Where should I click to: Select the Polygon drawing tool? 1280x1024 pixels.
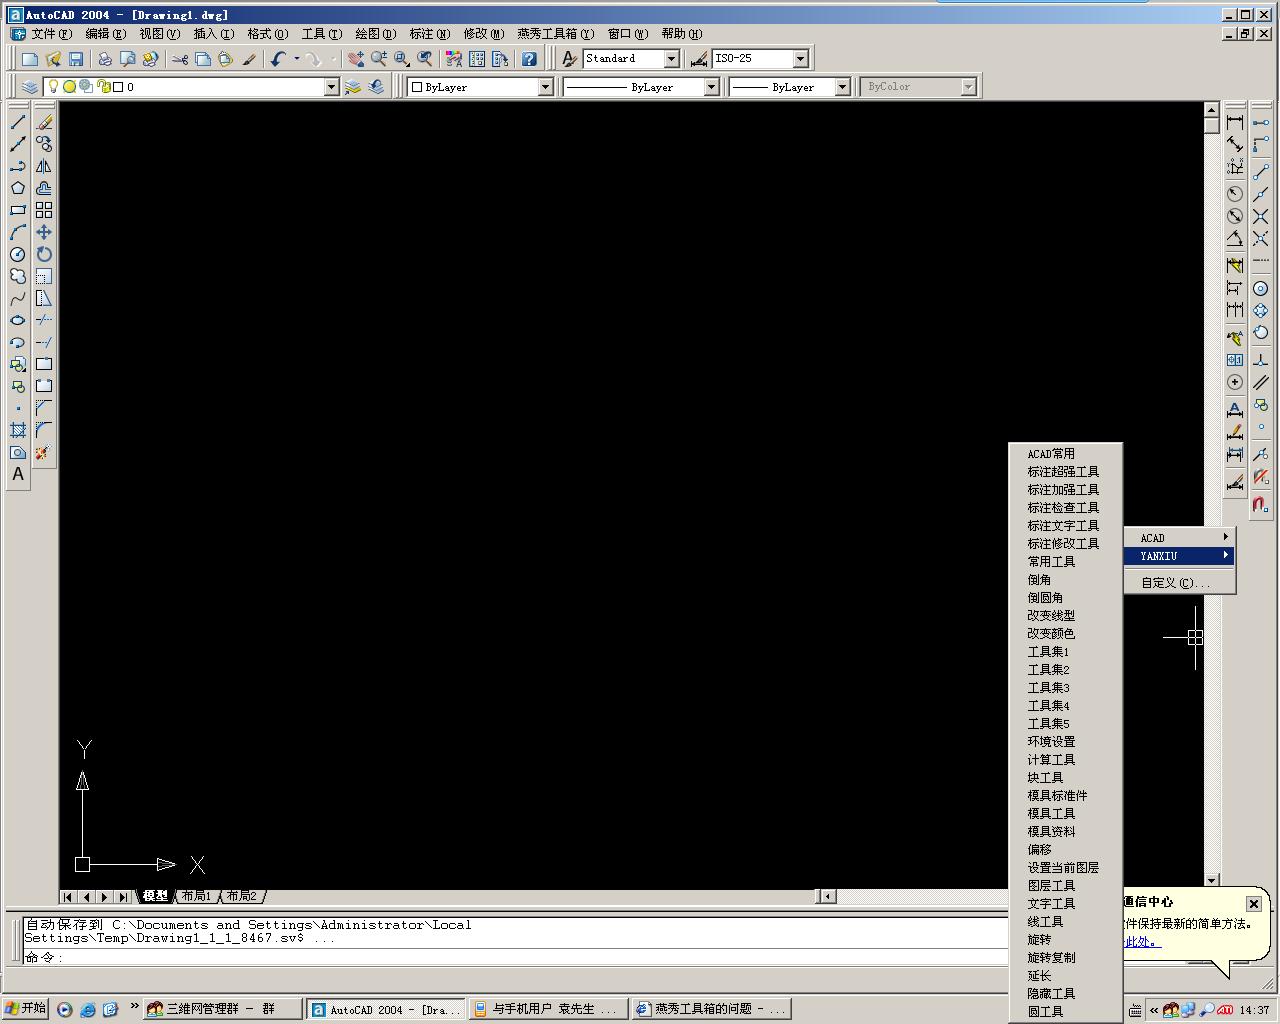[18, 188]
